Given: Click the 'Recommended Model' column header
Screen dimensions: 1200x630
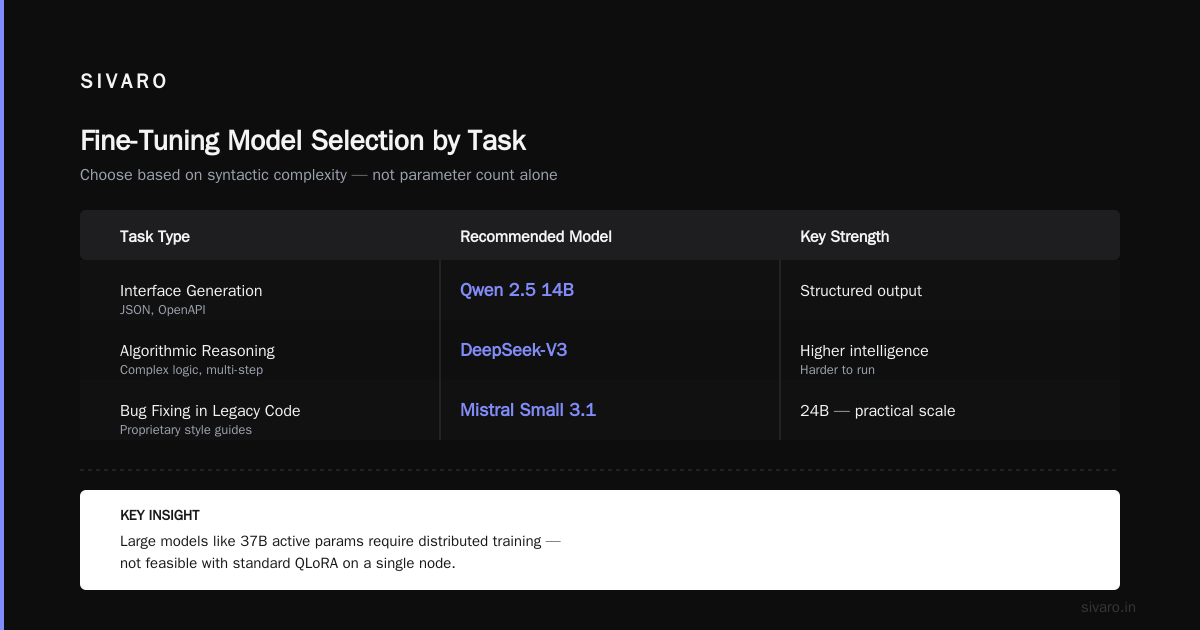Looking at the screenshot, I should pyautogui.click(x=536, y=237).
